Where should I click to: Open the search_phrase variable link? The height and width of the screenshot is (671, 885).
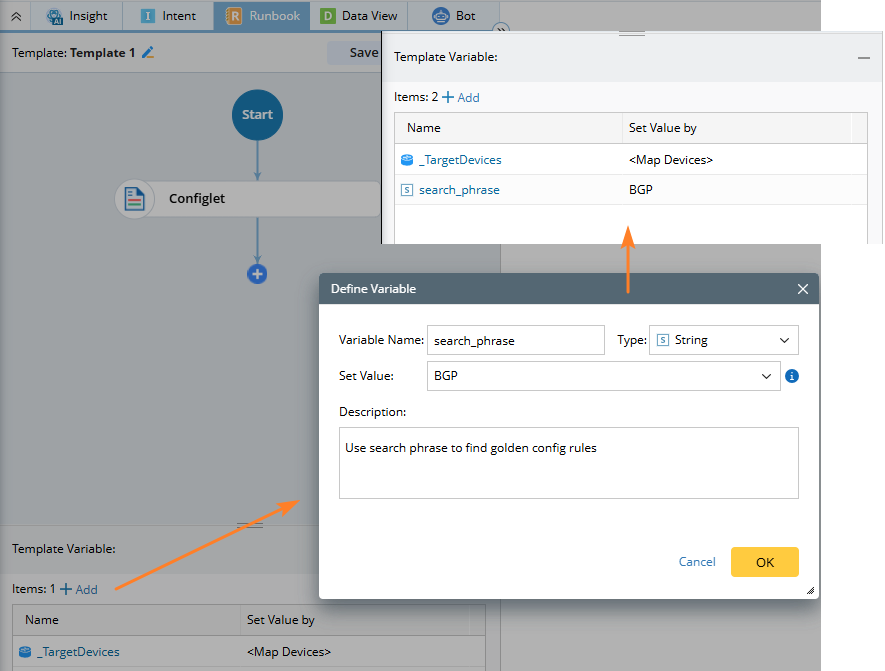(459, 190)
